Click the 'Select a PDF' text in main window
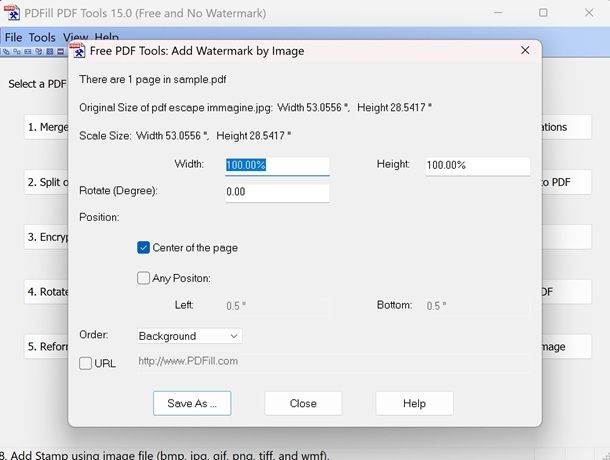The image size is (610, 460). pos(38,84)
